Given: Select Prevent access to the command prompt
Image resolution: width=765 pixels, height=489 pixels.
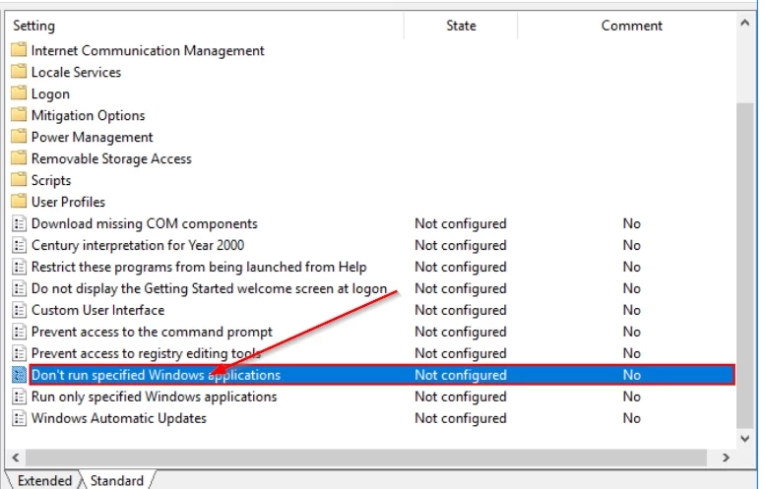Looking at the screenshot, I should [151, 332].
